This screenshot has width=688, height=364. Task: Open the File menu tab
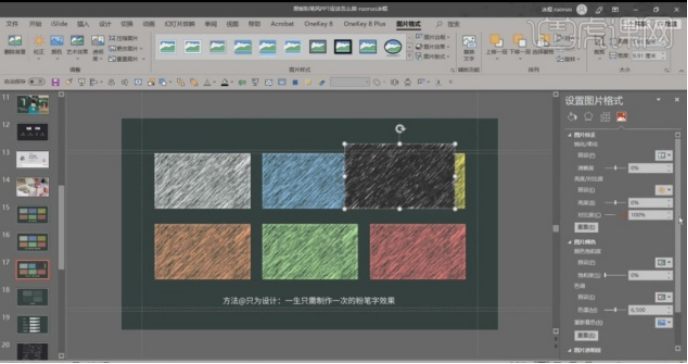(12, 24)
